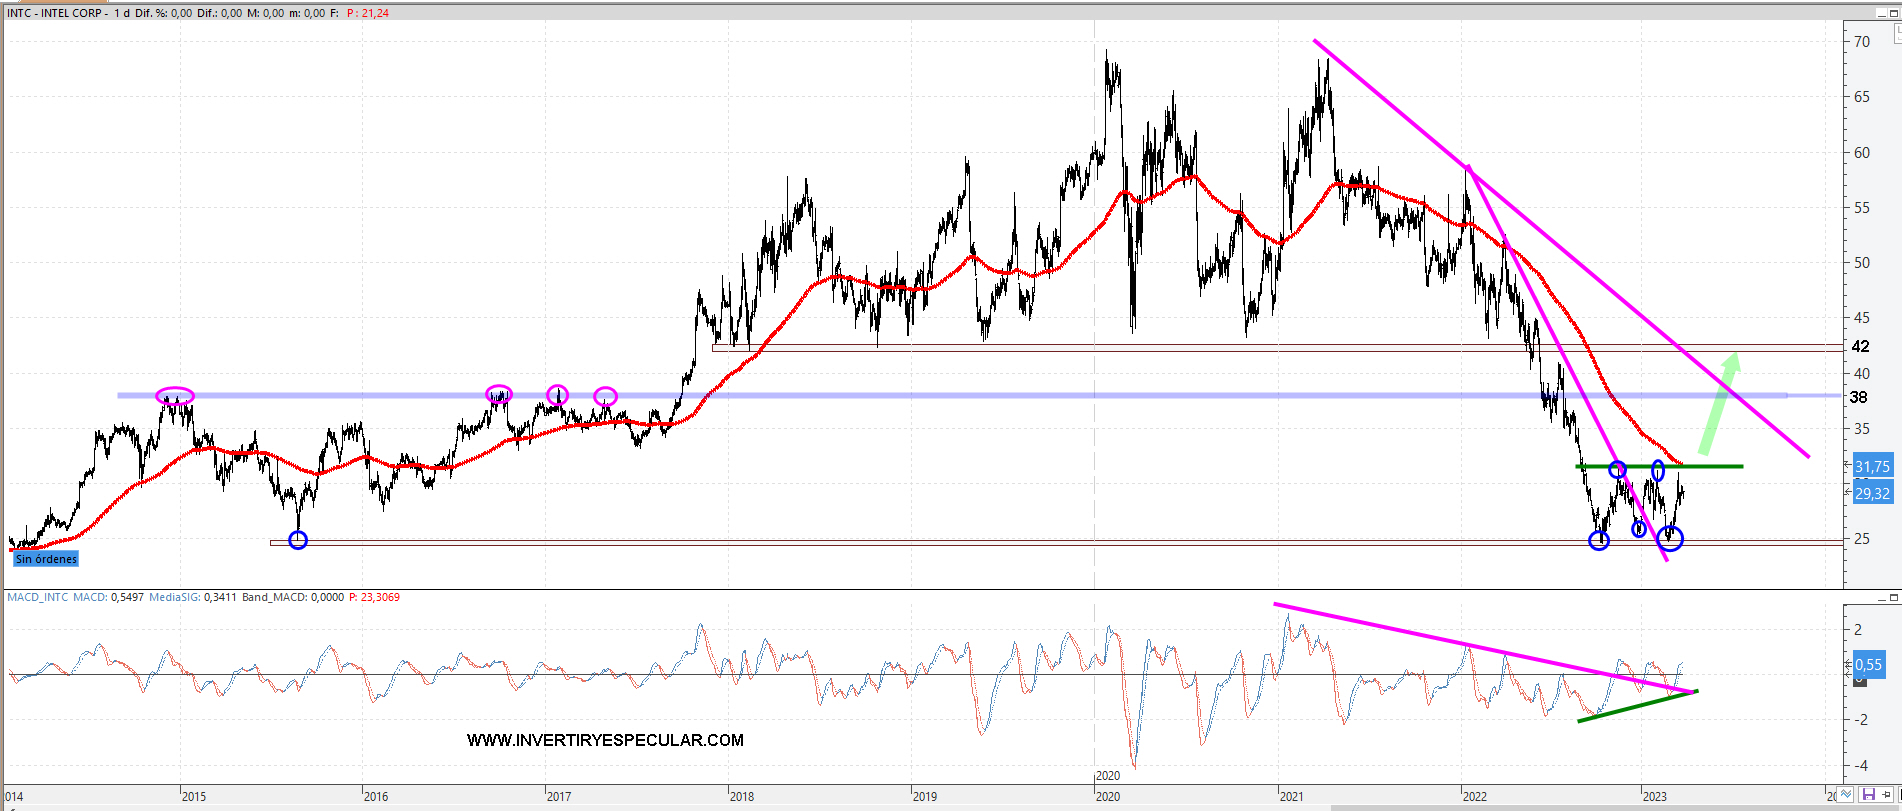The width and height of the screenshot is (1902, 811).
Task: Click the pin icon next to save
Action: pos(1888,795)
